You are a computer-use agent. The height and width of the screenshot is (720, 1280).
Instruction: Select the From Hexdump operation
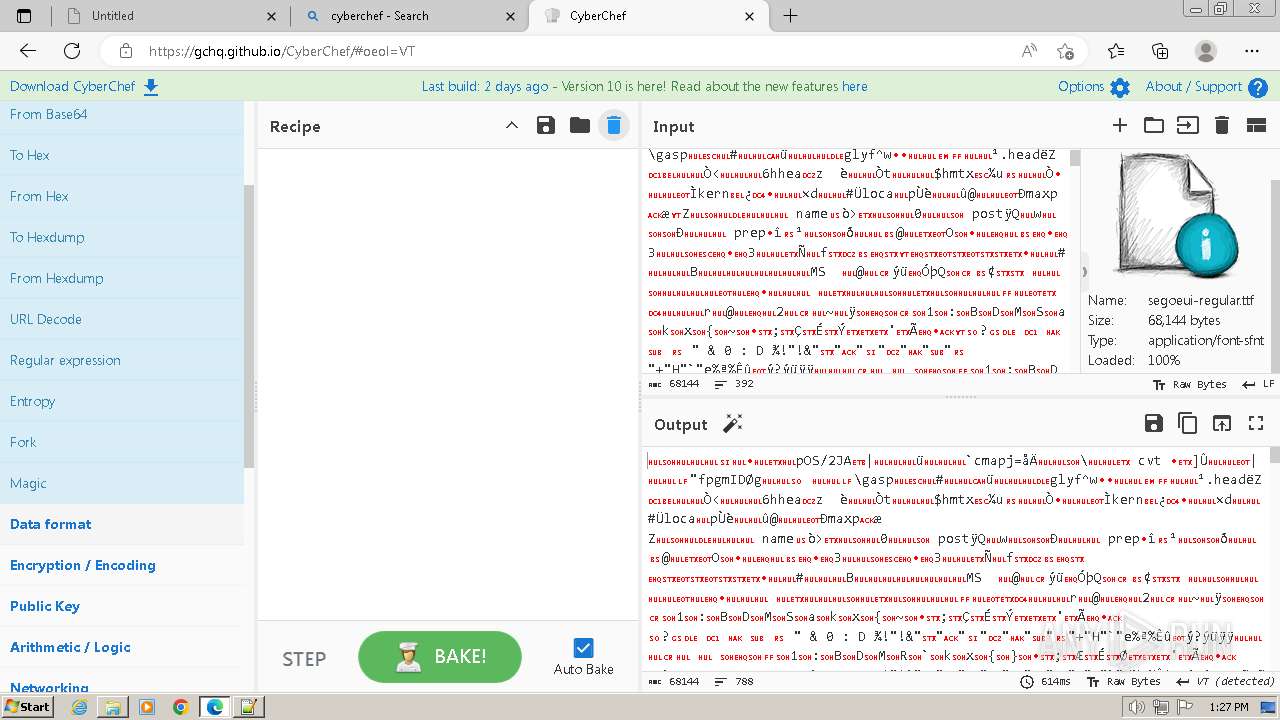[122, 278]
